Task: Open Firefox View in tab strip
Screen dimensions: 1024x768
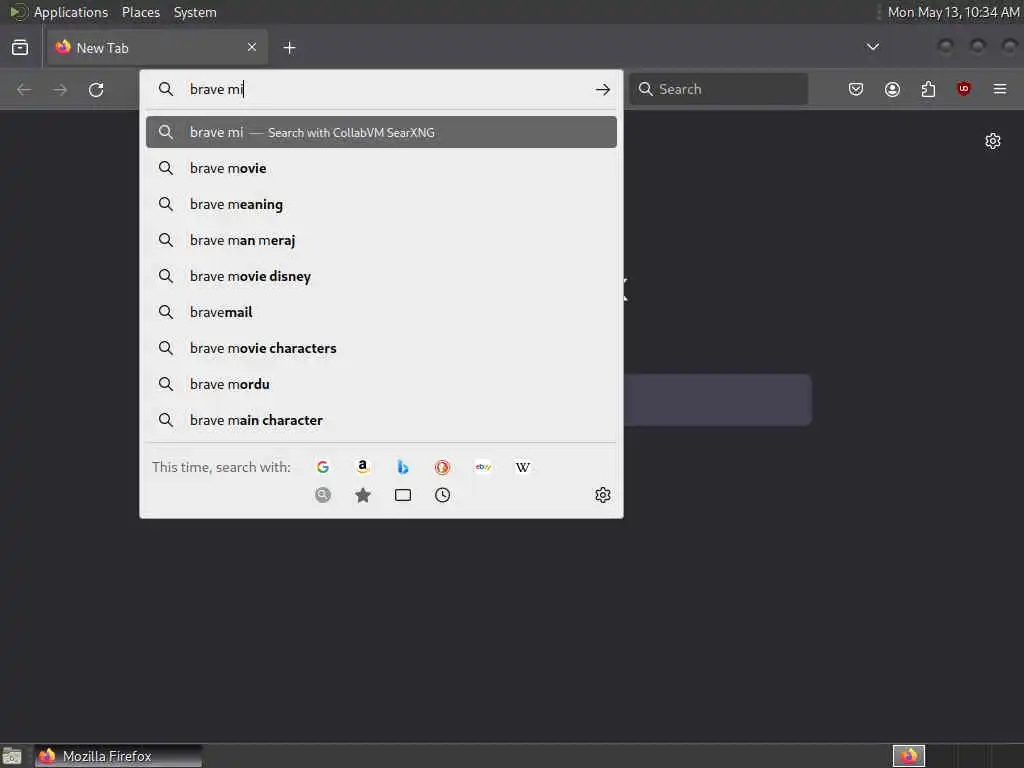Action: coord(20,48)
